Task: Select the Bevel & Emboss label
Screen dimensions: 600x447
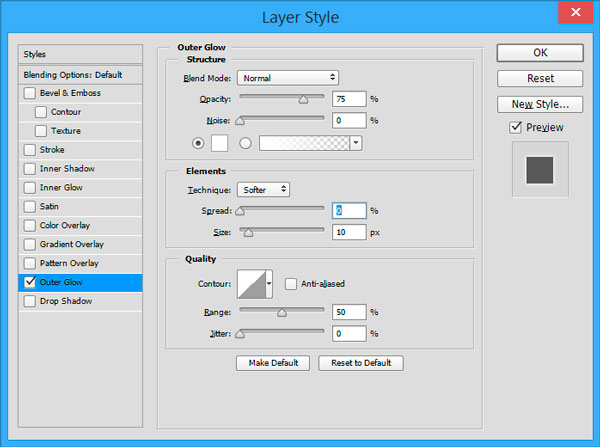Action: 70,93
